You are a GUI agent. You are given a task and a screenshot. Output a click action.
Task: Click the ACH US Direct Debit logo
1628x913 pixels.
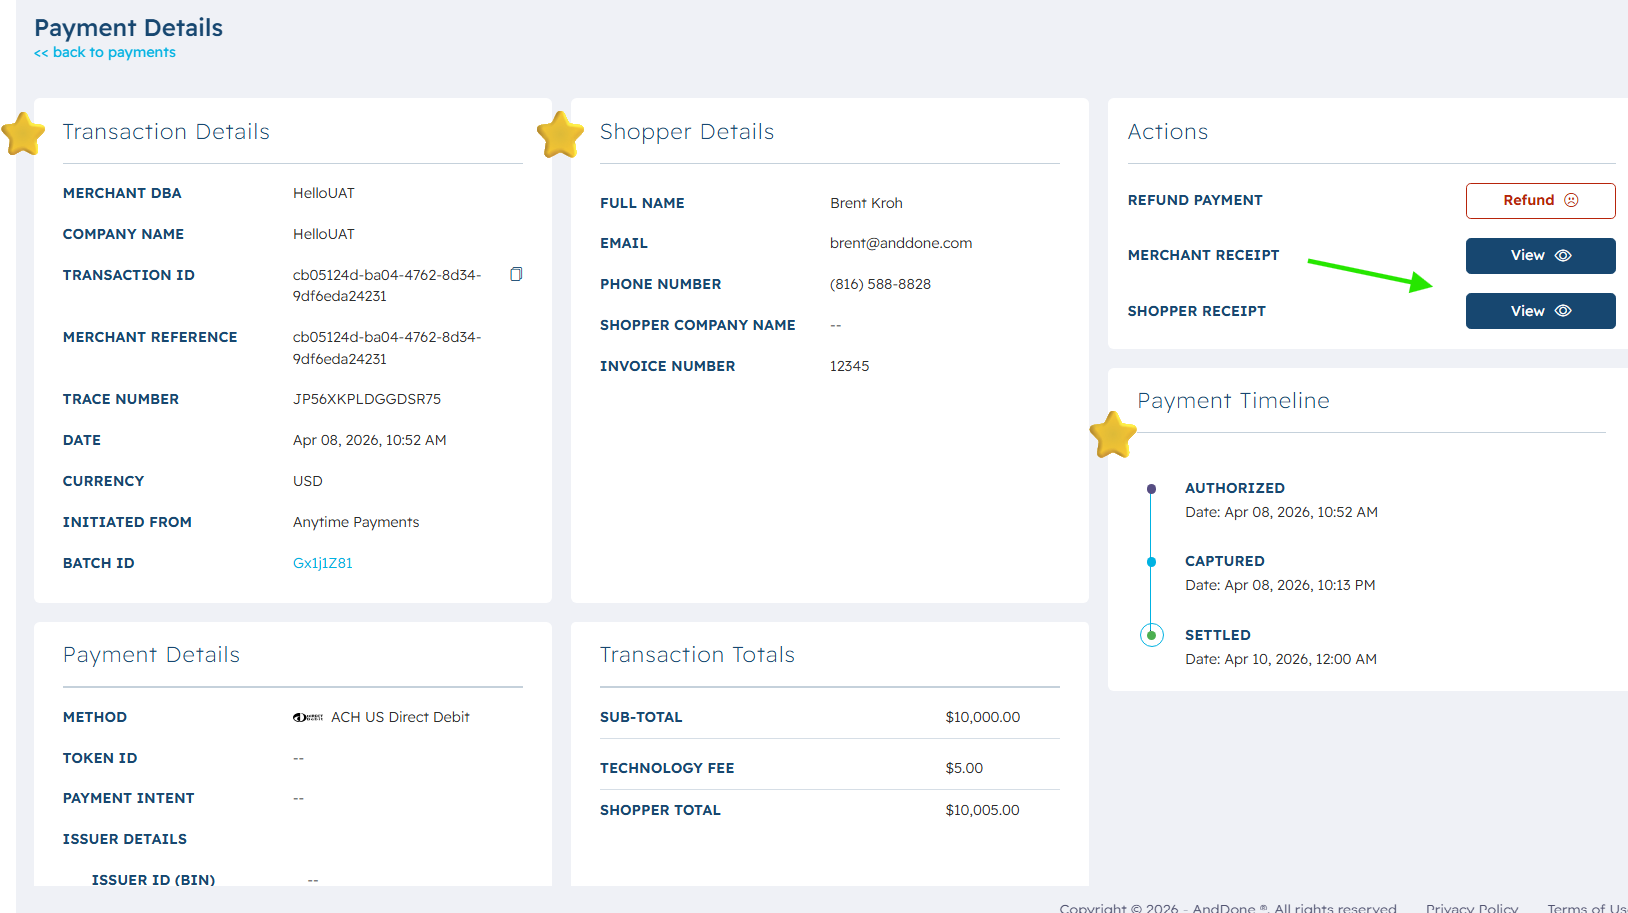click(308, 717)
